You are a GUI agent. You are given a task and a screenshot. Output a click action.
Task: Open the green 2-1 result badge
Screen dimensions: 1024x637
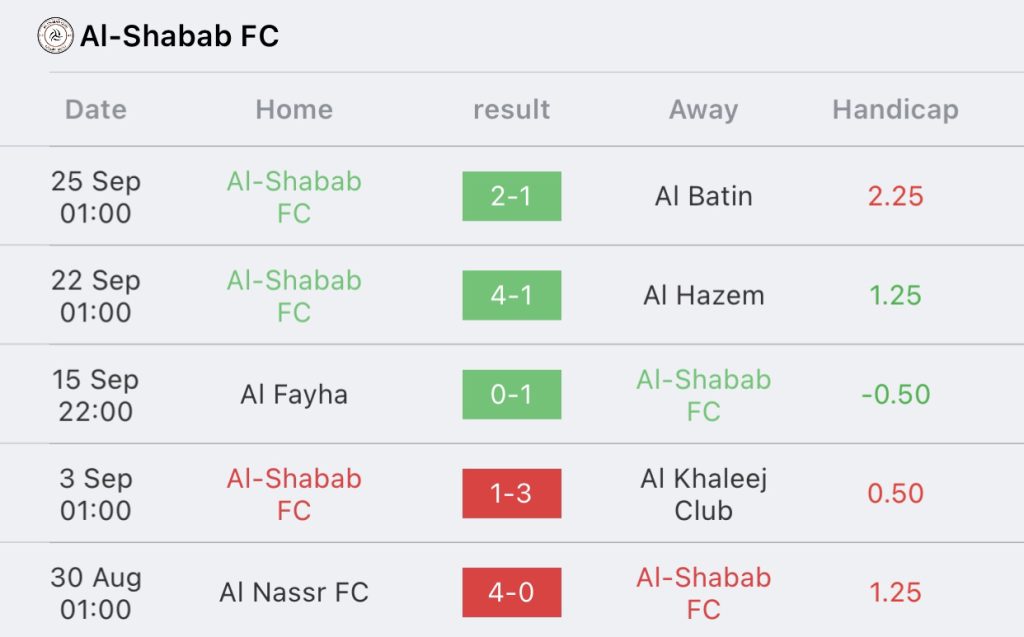(511, 196)
